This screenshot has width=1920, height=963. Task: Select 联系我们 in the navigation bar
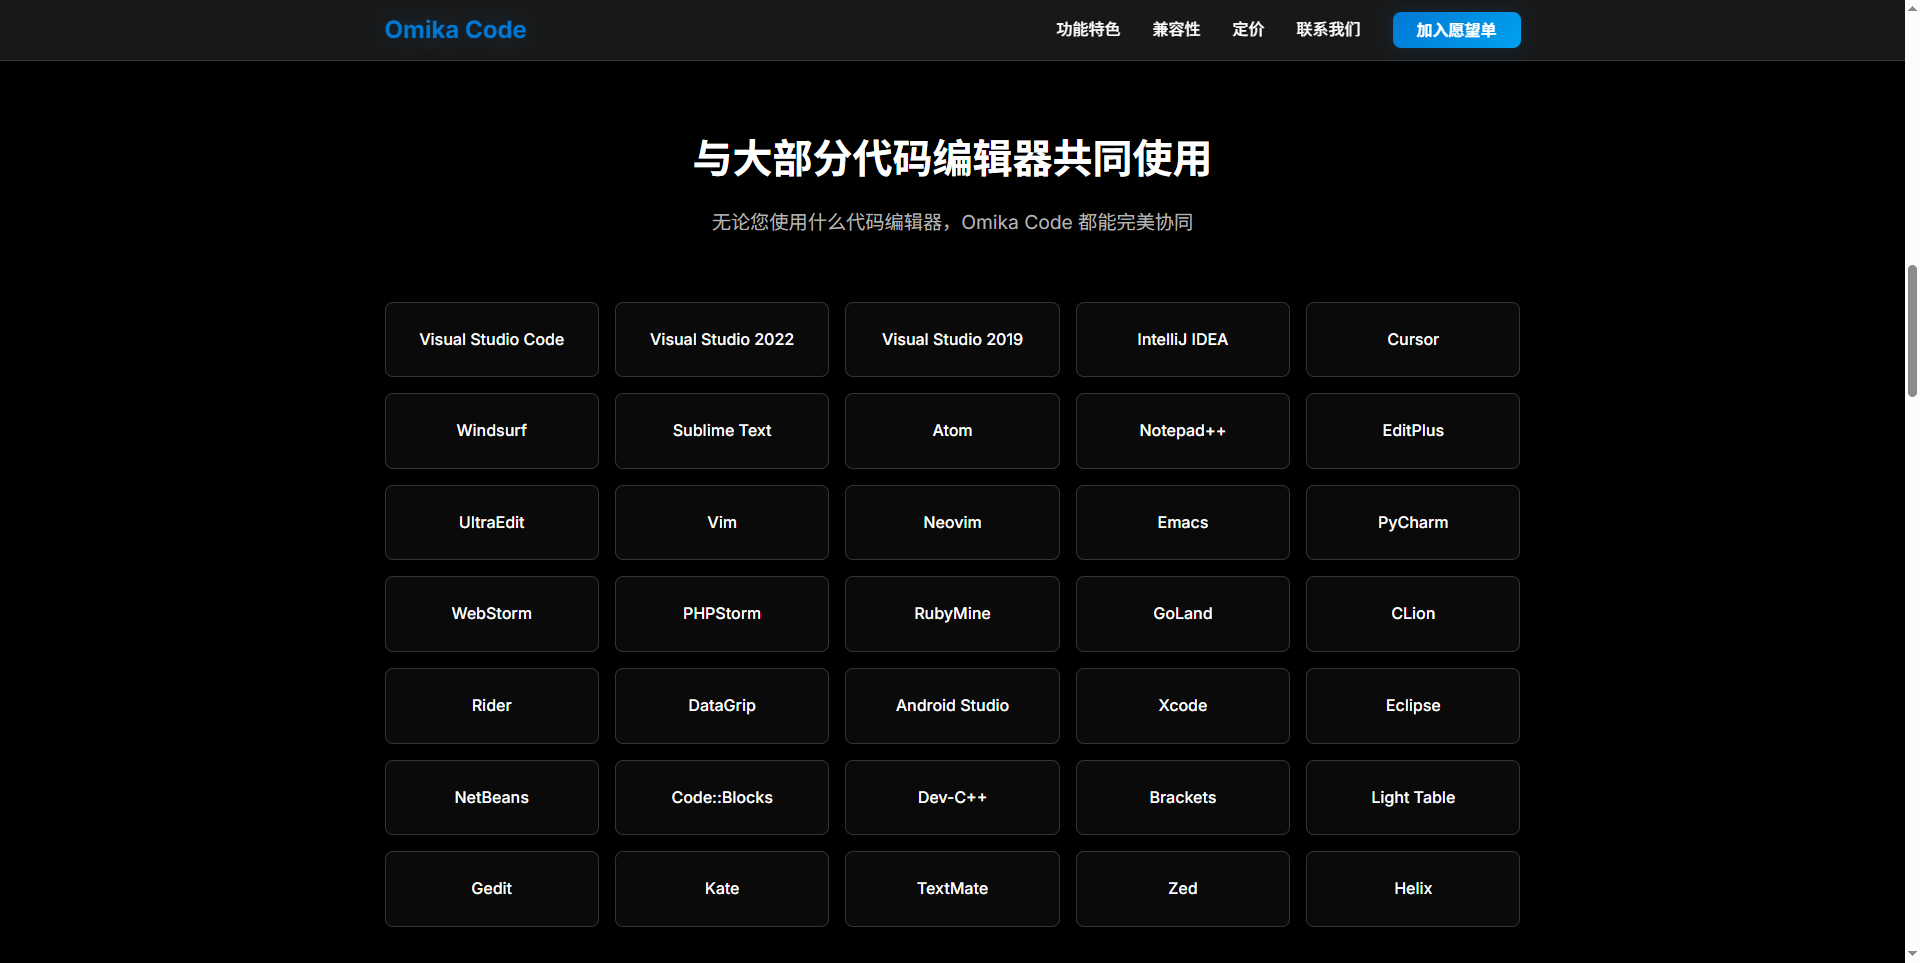1328,30
